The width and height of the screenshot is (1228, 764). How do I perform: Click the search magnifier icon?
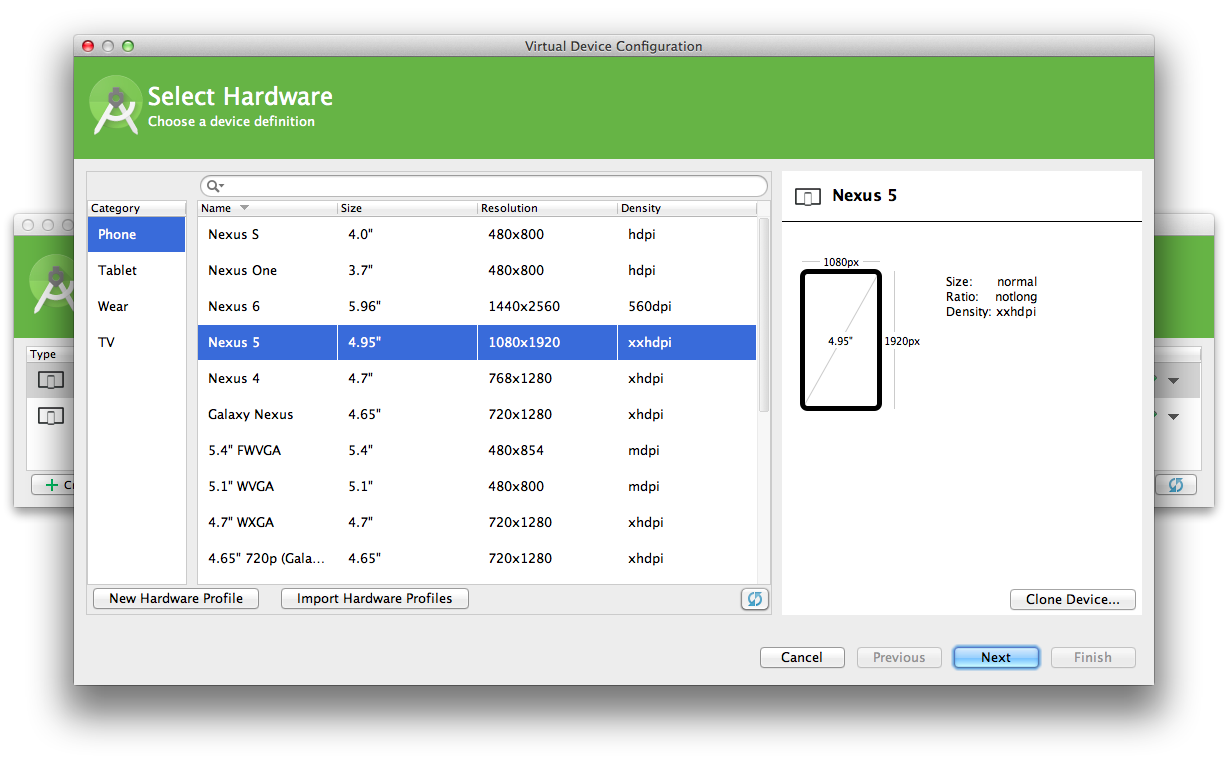[x=214, y=187]
